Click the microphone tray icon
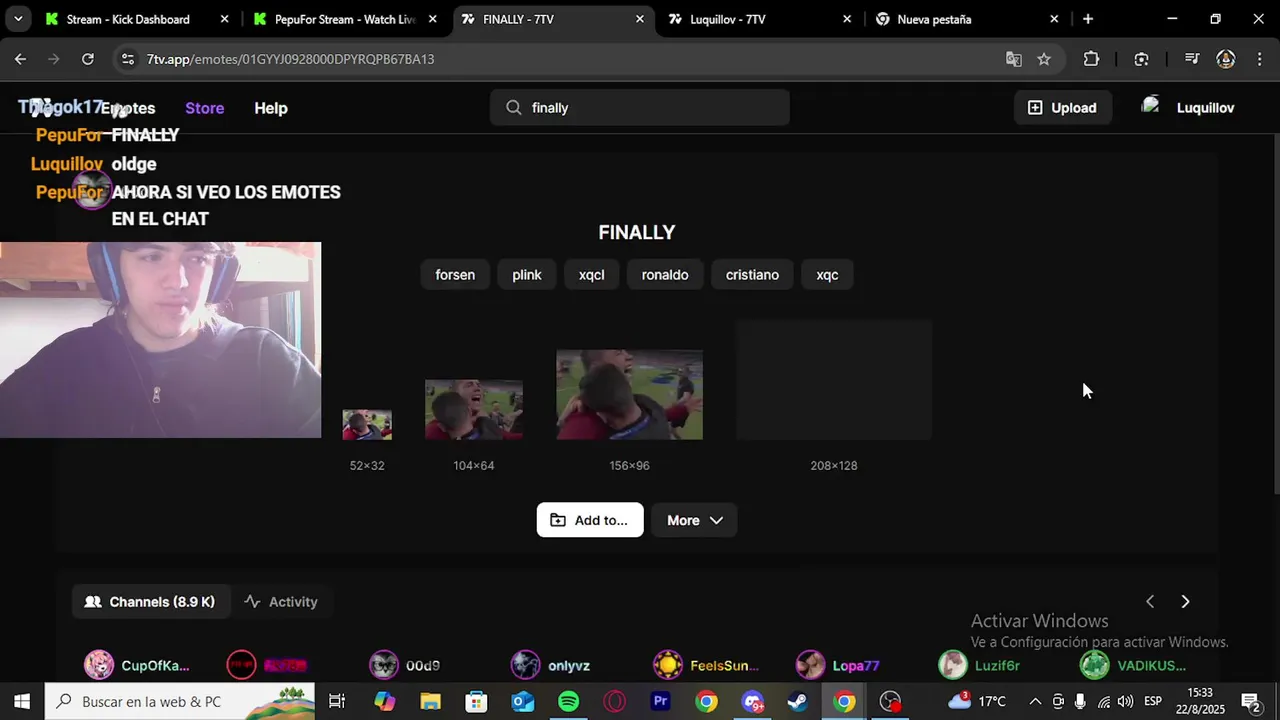Viewport: 1280px width, 720px height. point(1080,702)
